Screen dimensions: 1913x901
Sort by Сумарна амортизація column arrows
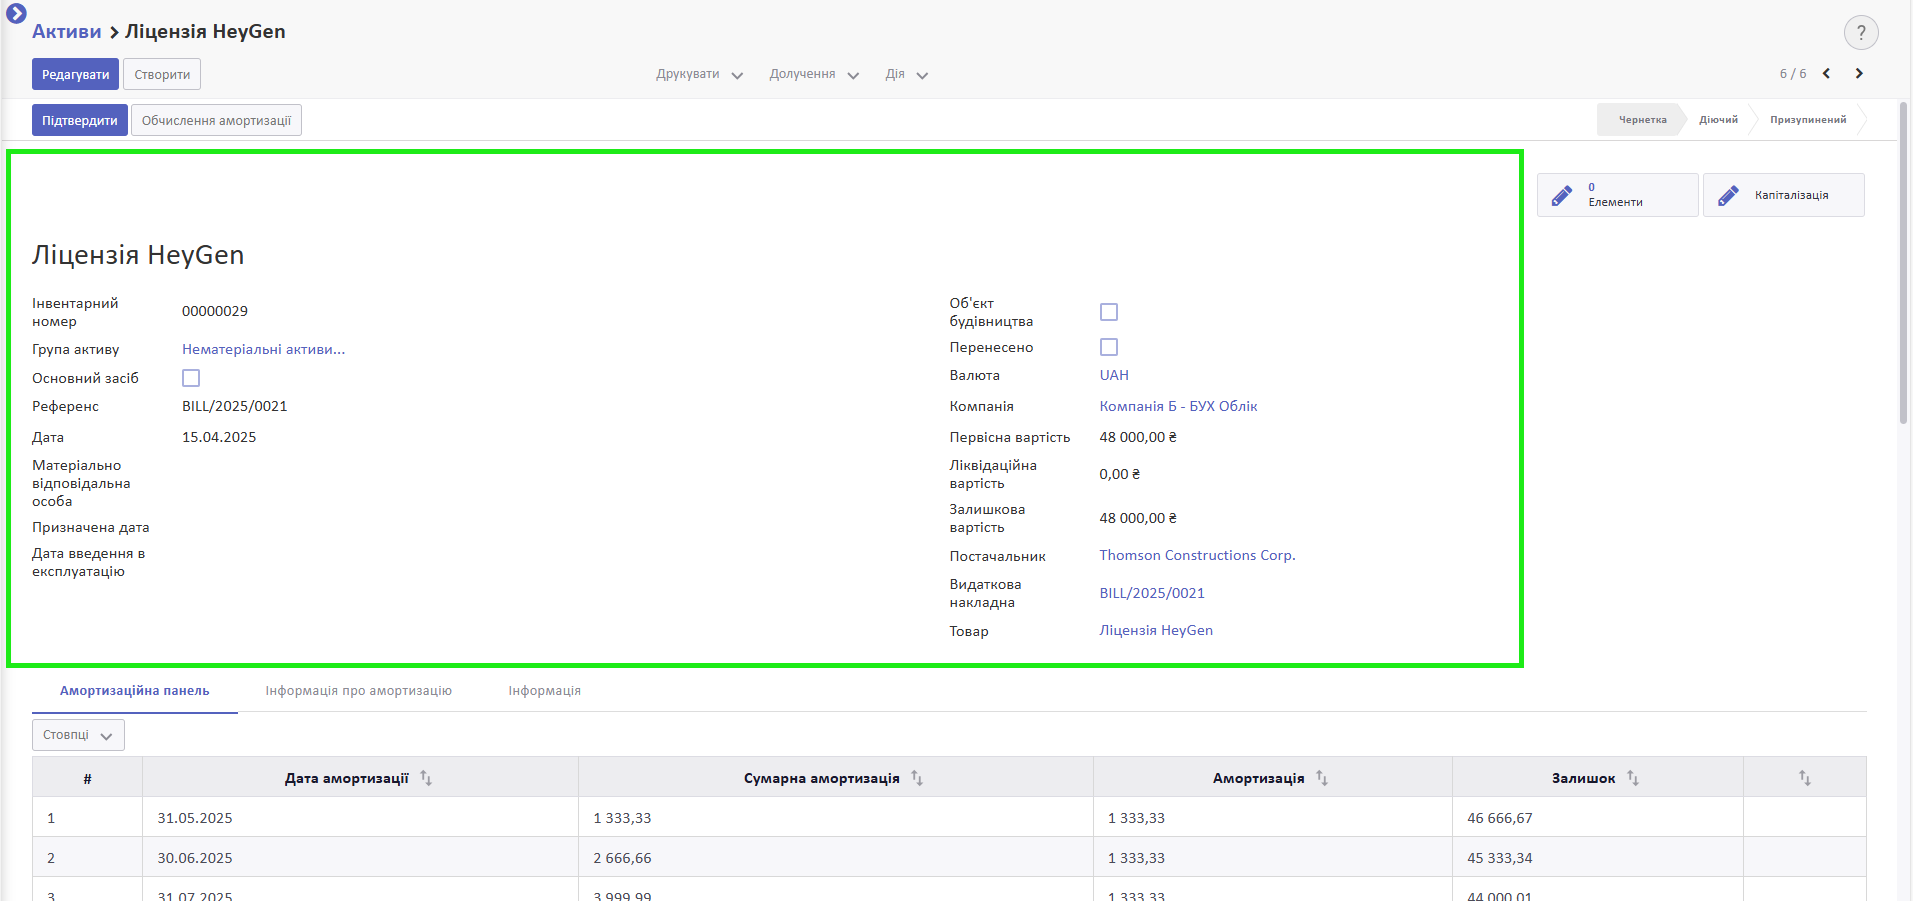(x=917, y=778)
